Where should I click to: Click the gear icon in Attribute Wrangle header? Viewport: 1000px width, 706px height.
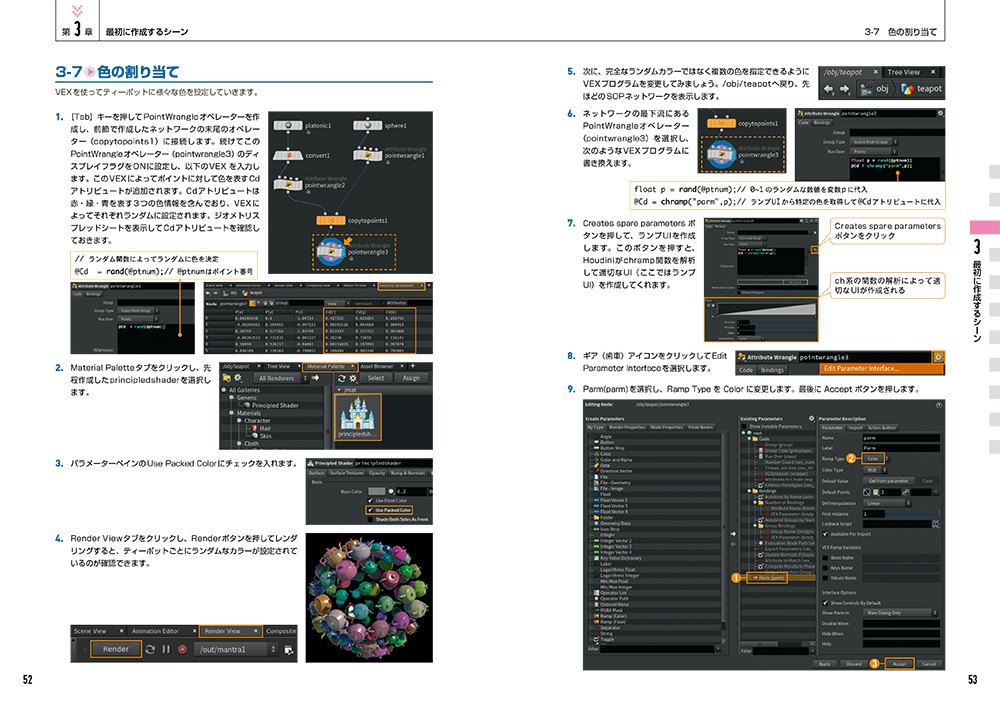click(936, 356)
